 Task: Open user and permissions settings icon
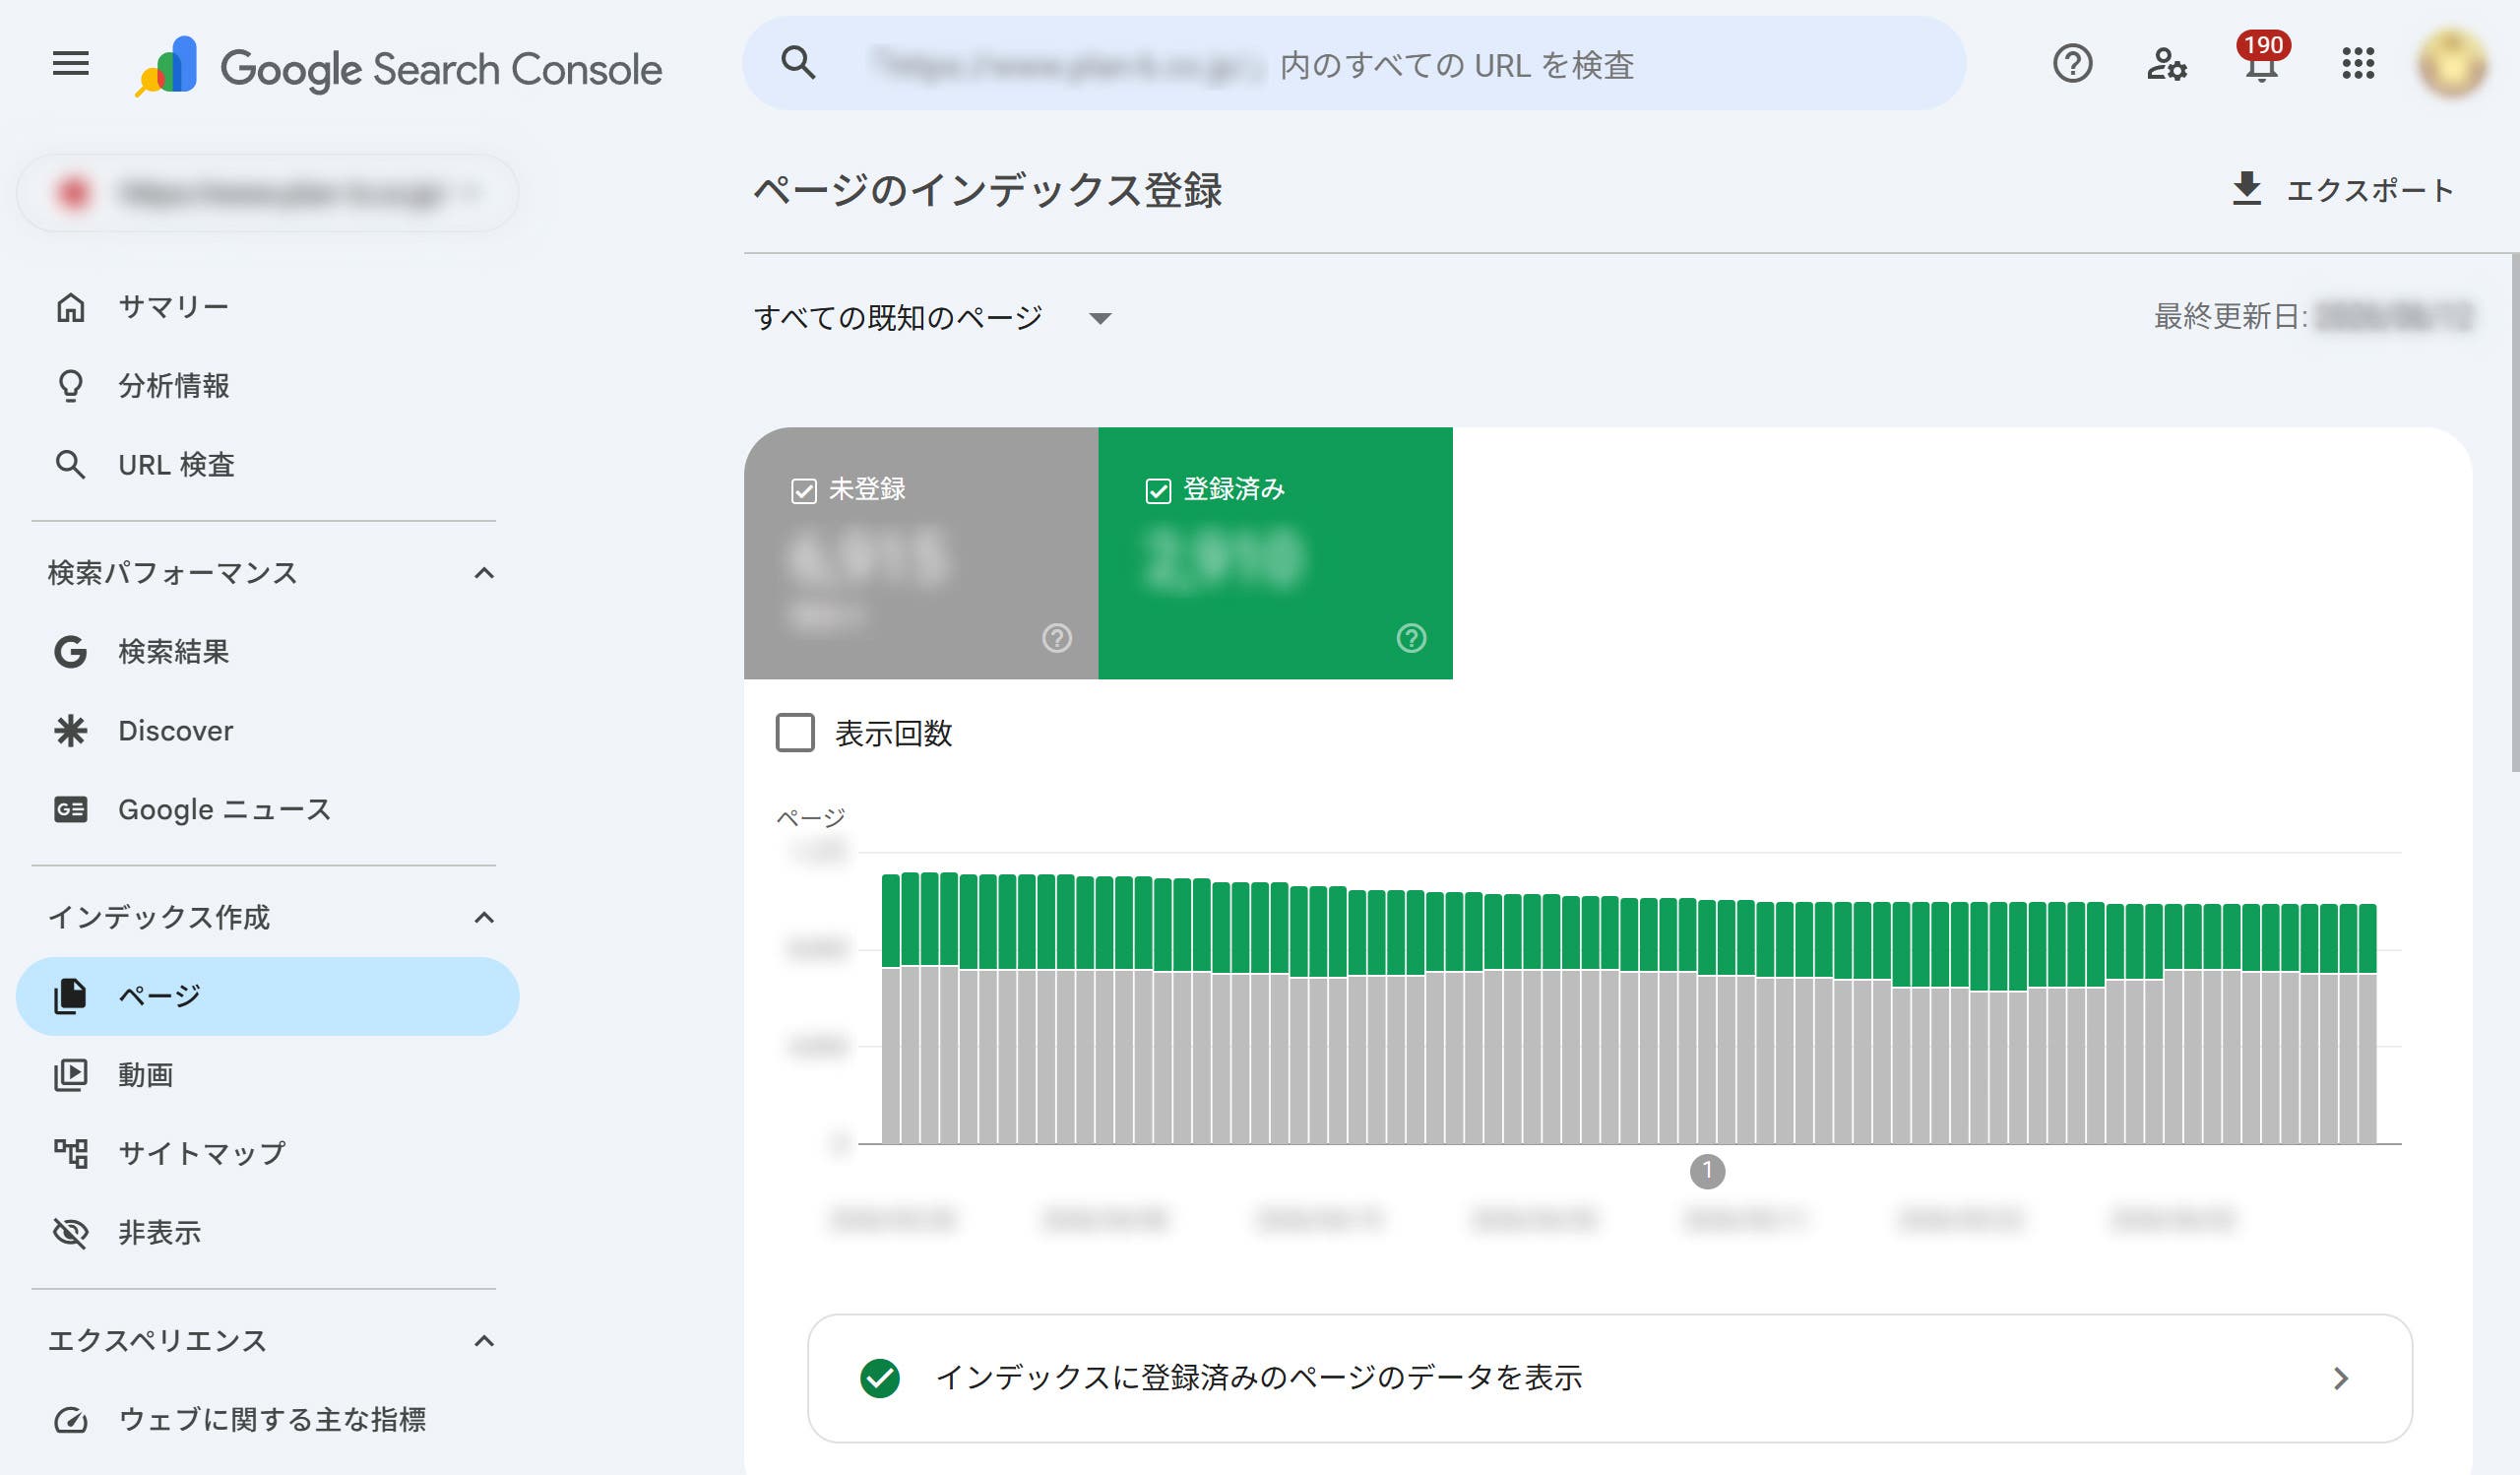[2166, 64]
